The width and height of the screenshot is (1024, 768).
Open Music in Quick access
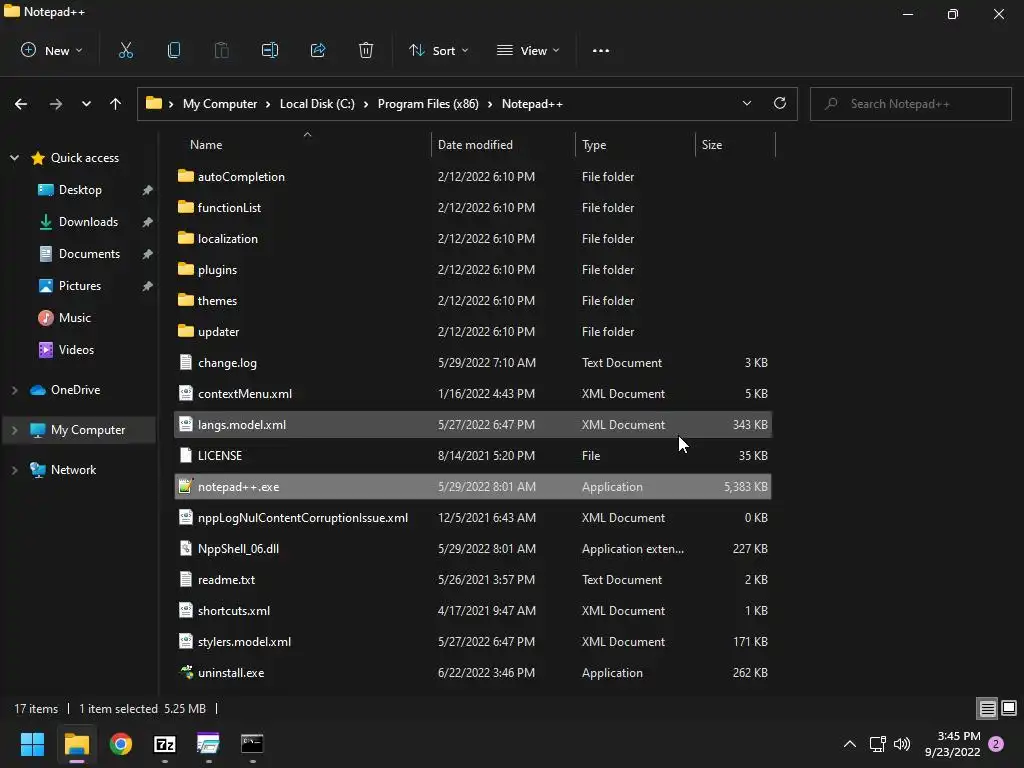click(x=74, y=318)
